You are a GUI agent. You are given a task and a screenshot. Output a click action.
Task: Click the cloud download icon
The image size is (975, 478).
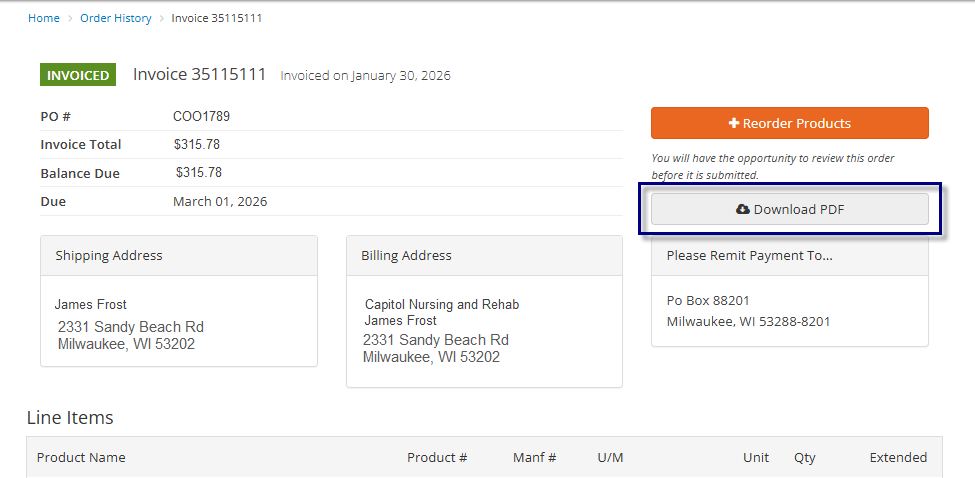742,209
